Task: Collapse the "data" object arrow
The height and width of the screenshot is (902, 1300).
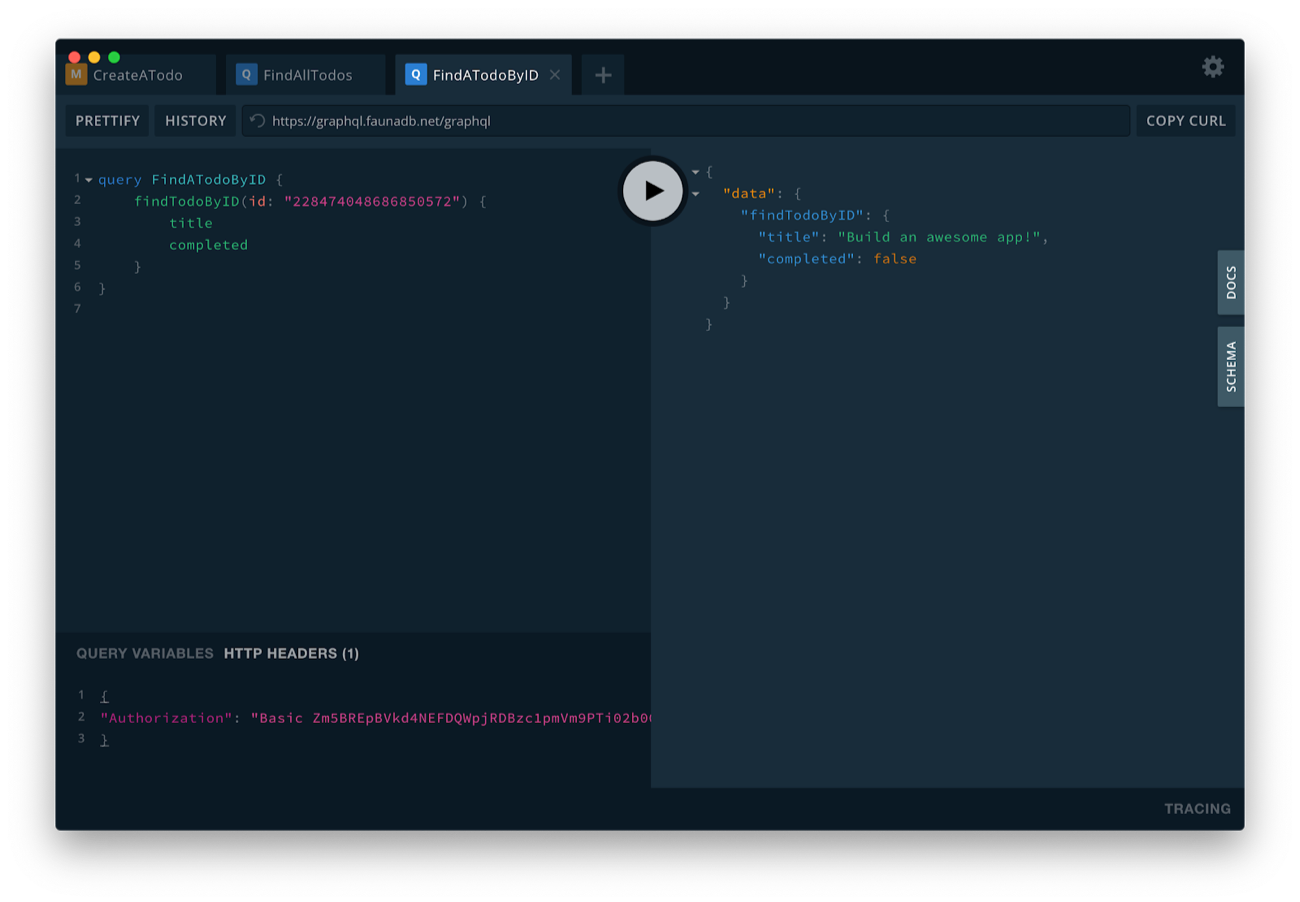Action: (x=696, y=194)
